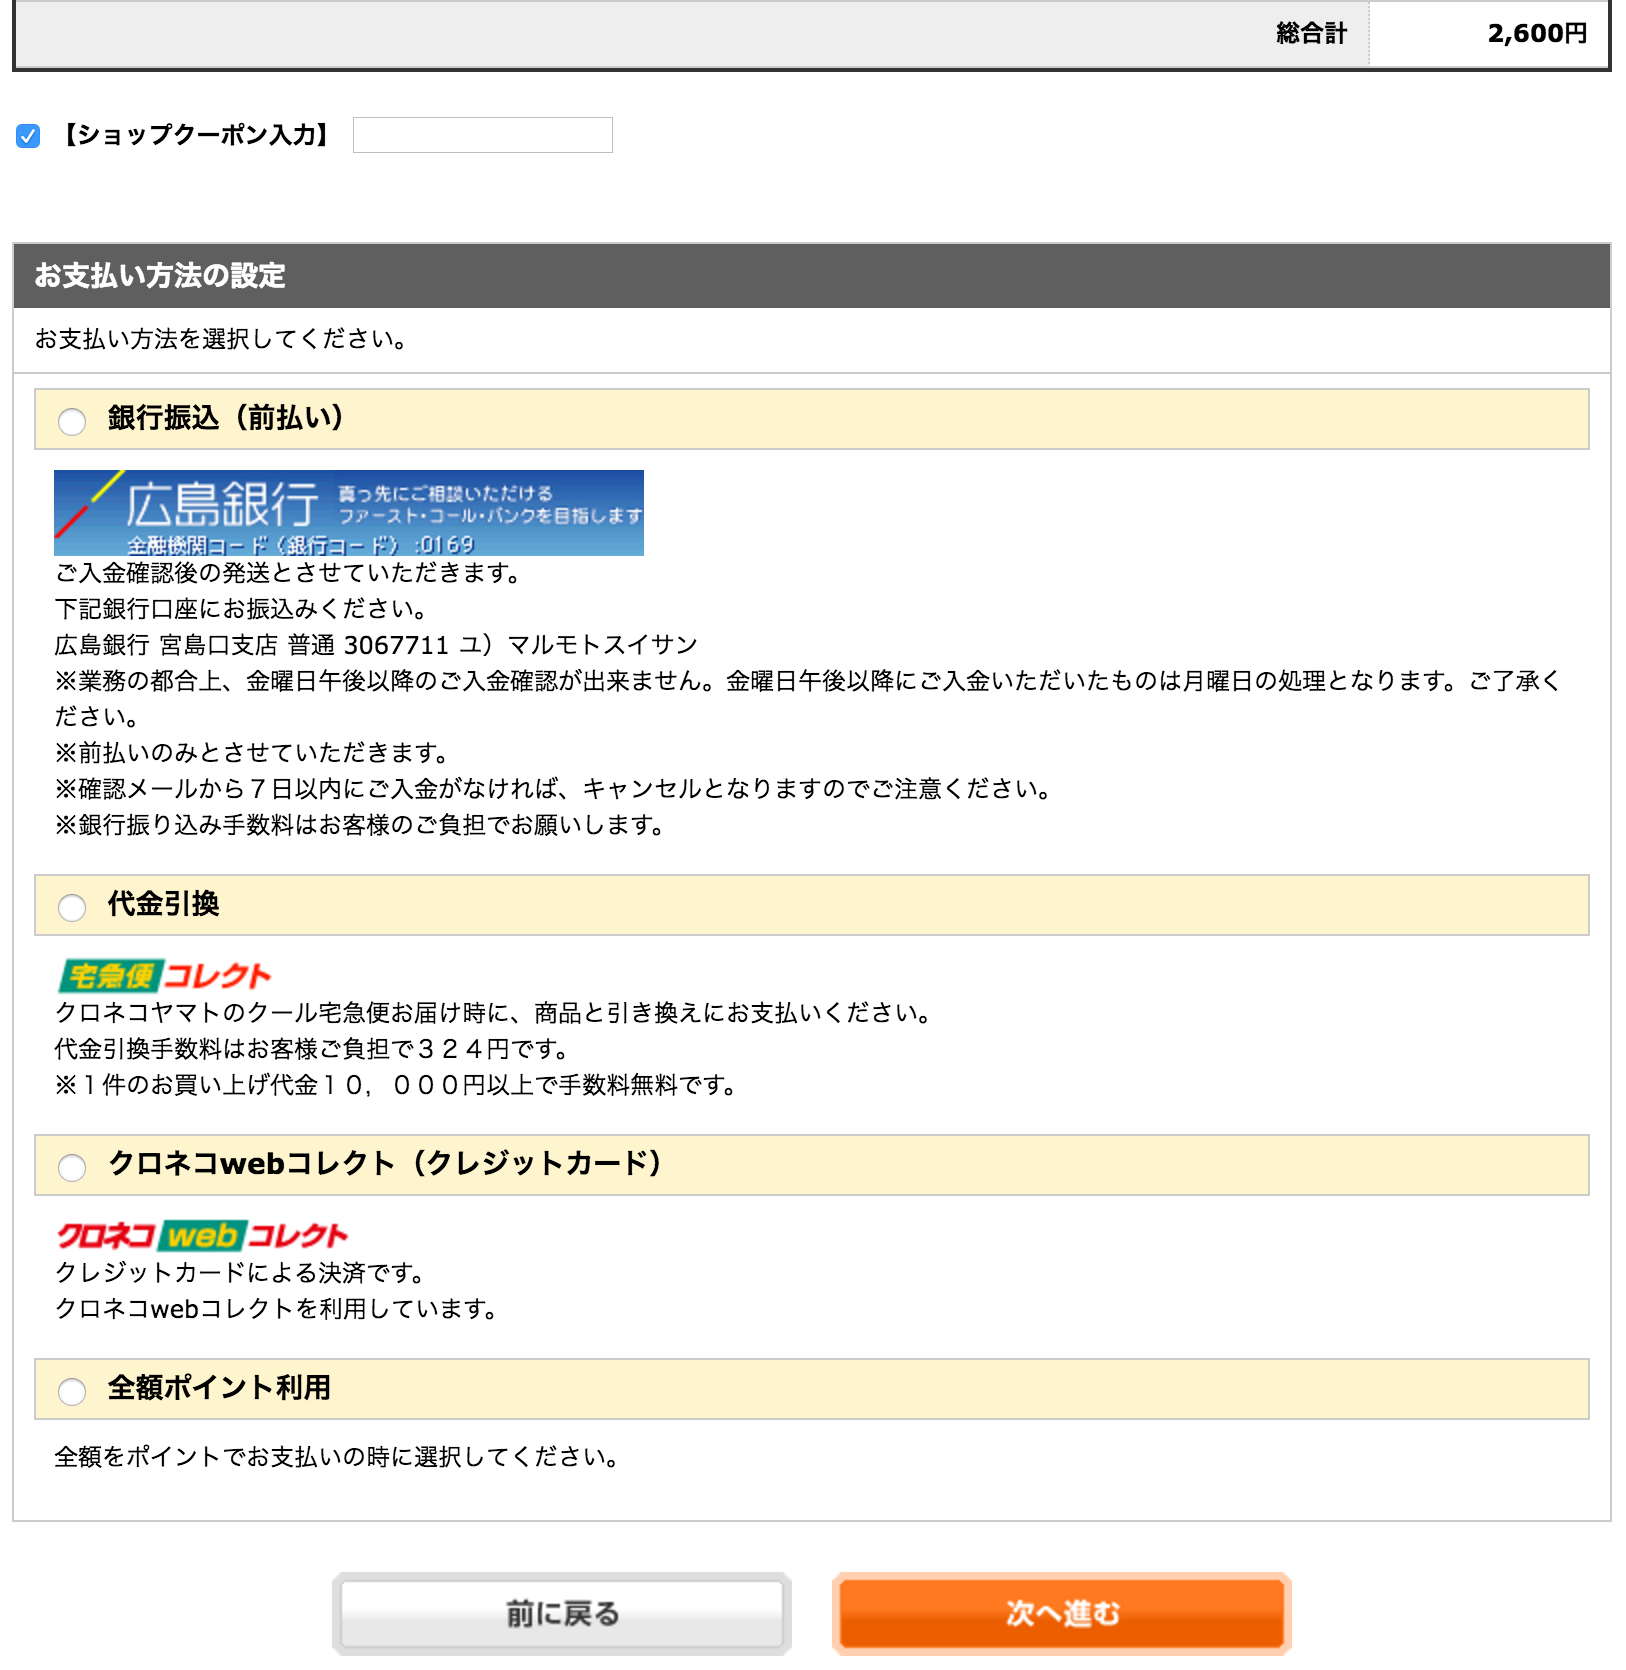This screenshot has height=1670, width=1626.
Task: Click the 10,000円以上で手数料無料 note
Action: click(397, 1085)
